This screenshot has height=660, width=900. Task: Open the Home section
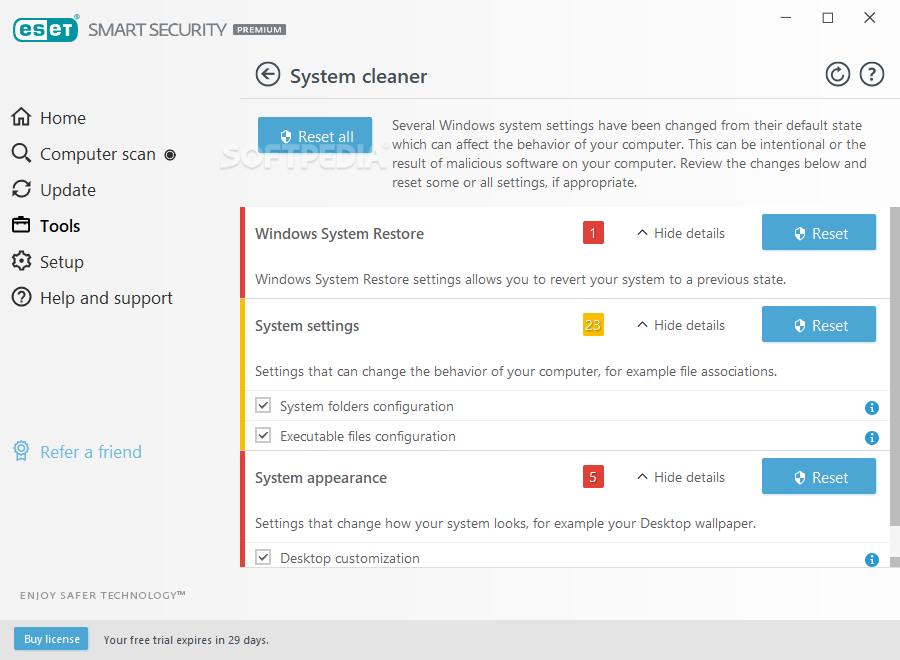63,118
